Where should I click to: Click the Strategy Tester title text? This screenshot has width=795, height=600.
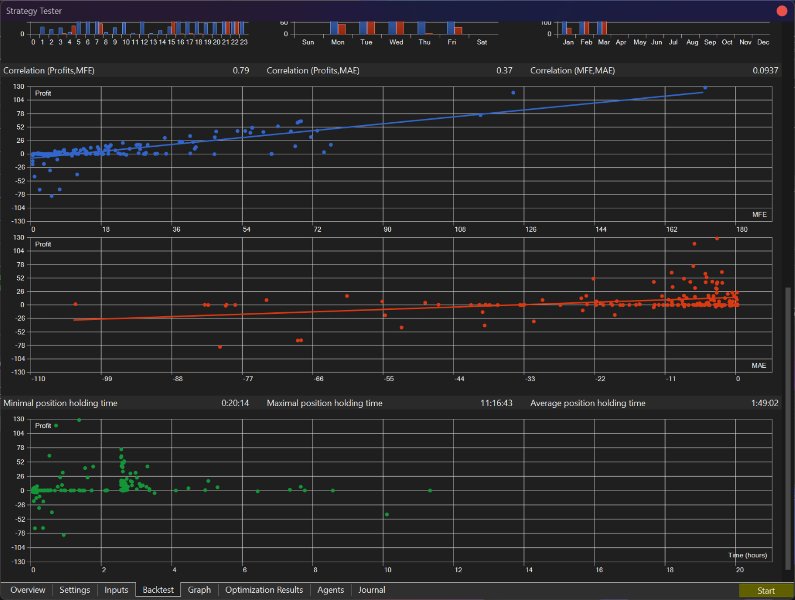[x=34, y=11]
